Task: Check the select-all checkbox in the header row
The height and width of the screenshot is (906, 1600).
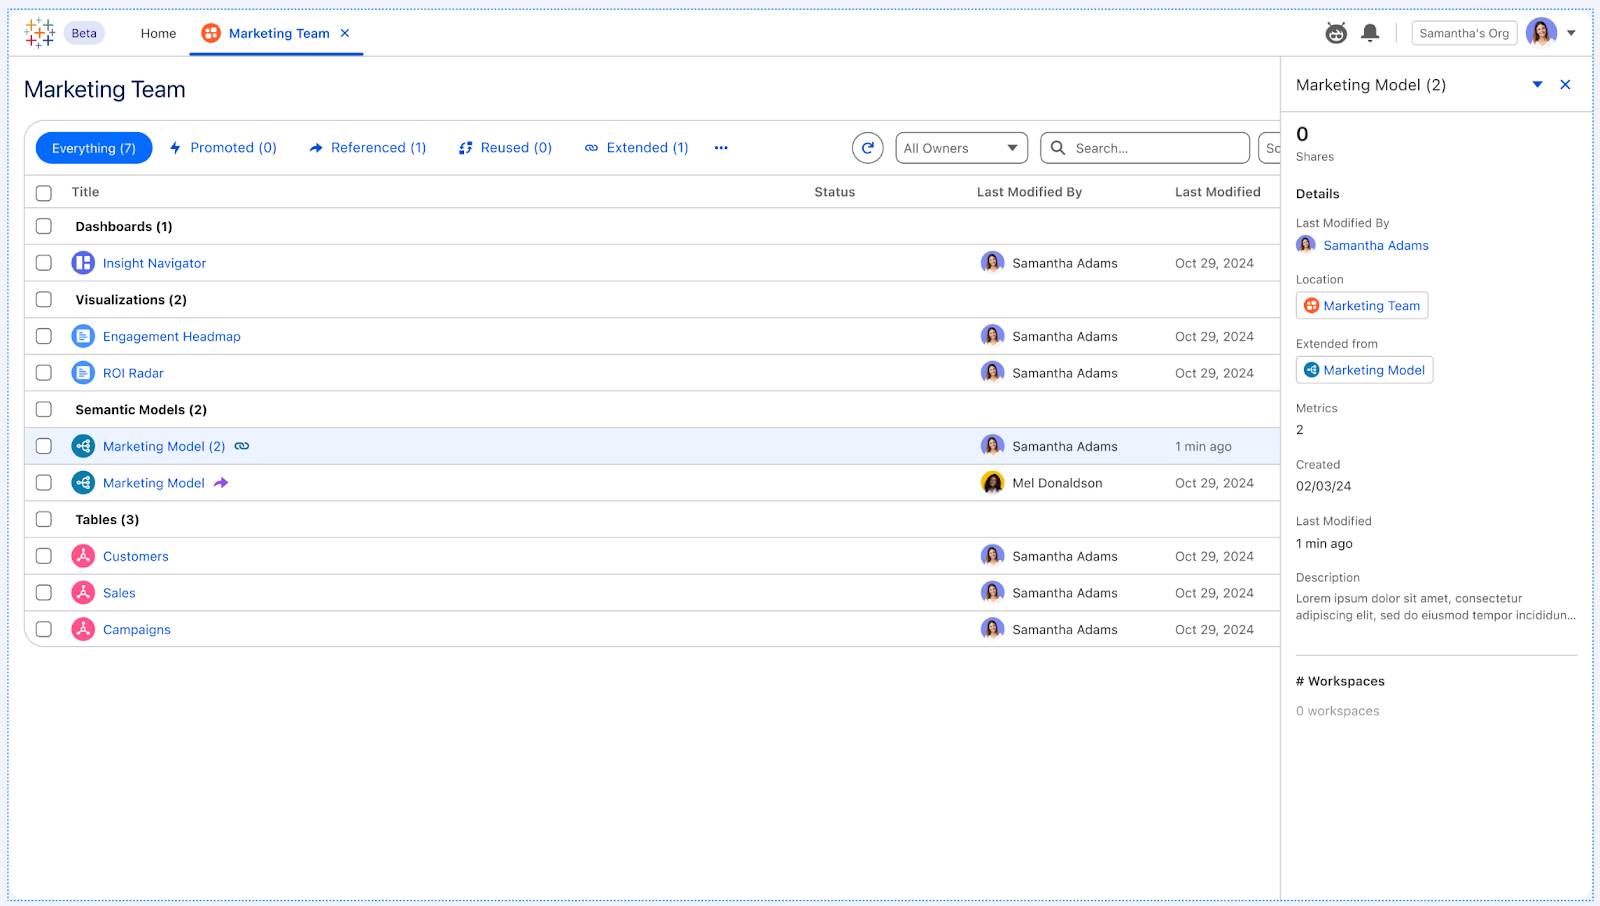Action: pyautogui.click(x=43, y=192)
